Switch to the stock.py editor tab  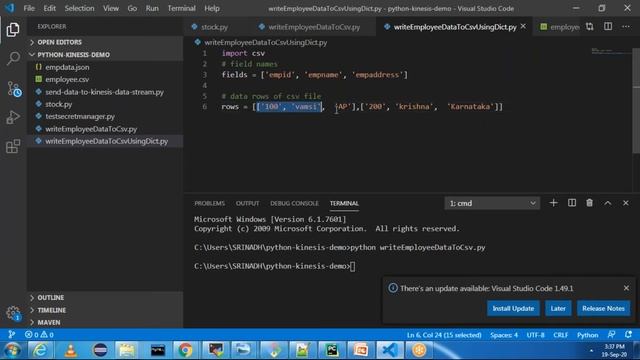click(x=214, y=27)
